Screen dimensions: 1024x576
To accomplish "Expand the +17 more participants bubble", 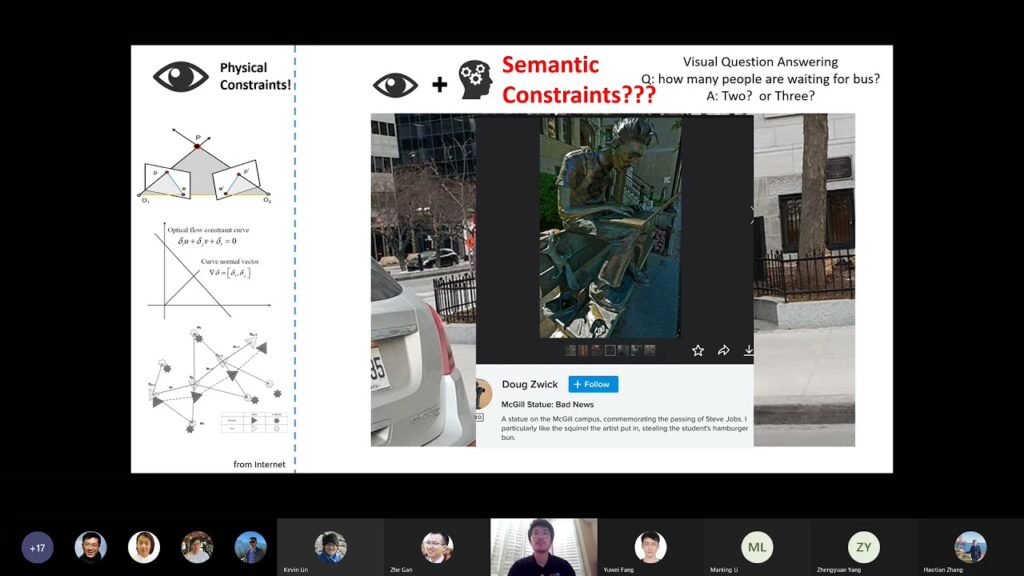I will [x=38, y=547].
